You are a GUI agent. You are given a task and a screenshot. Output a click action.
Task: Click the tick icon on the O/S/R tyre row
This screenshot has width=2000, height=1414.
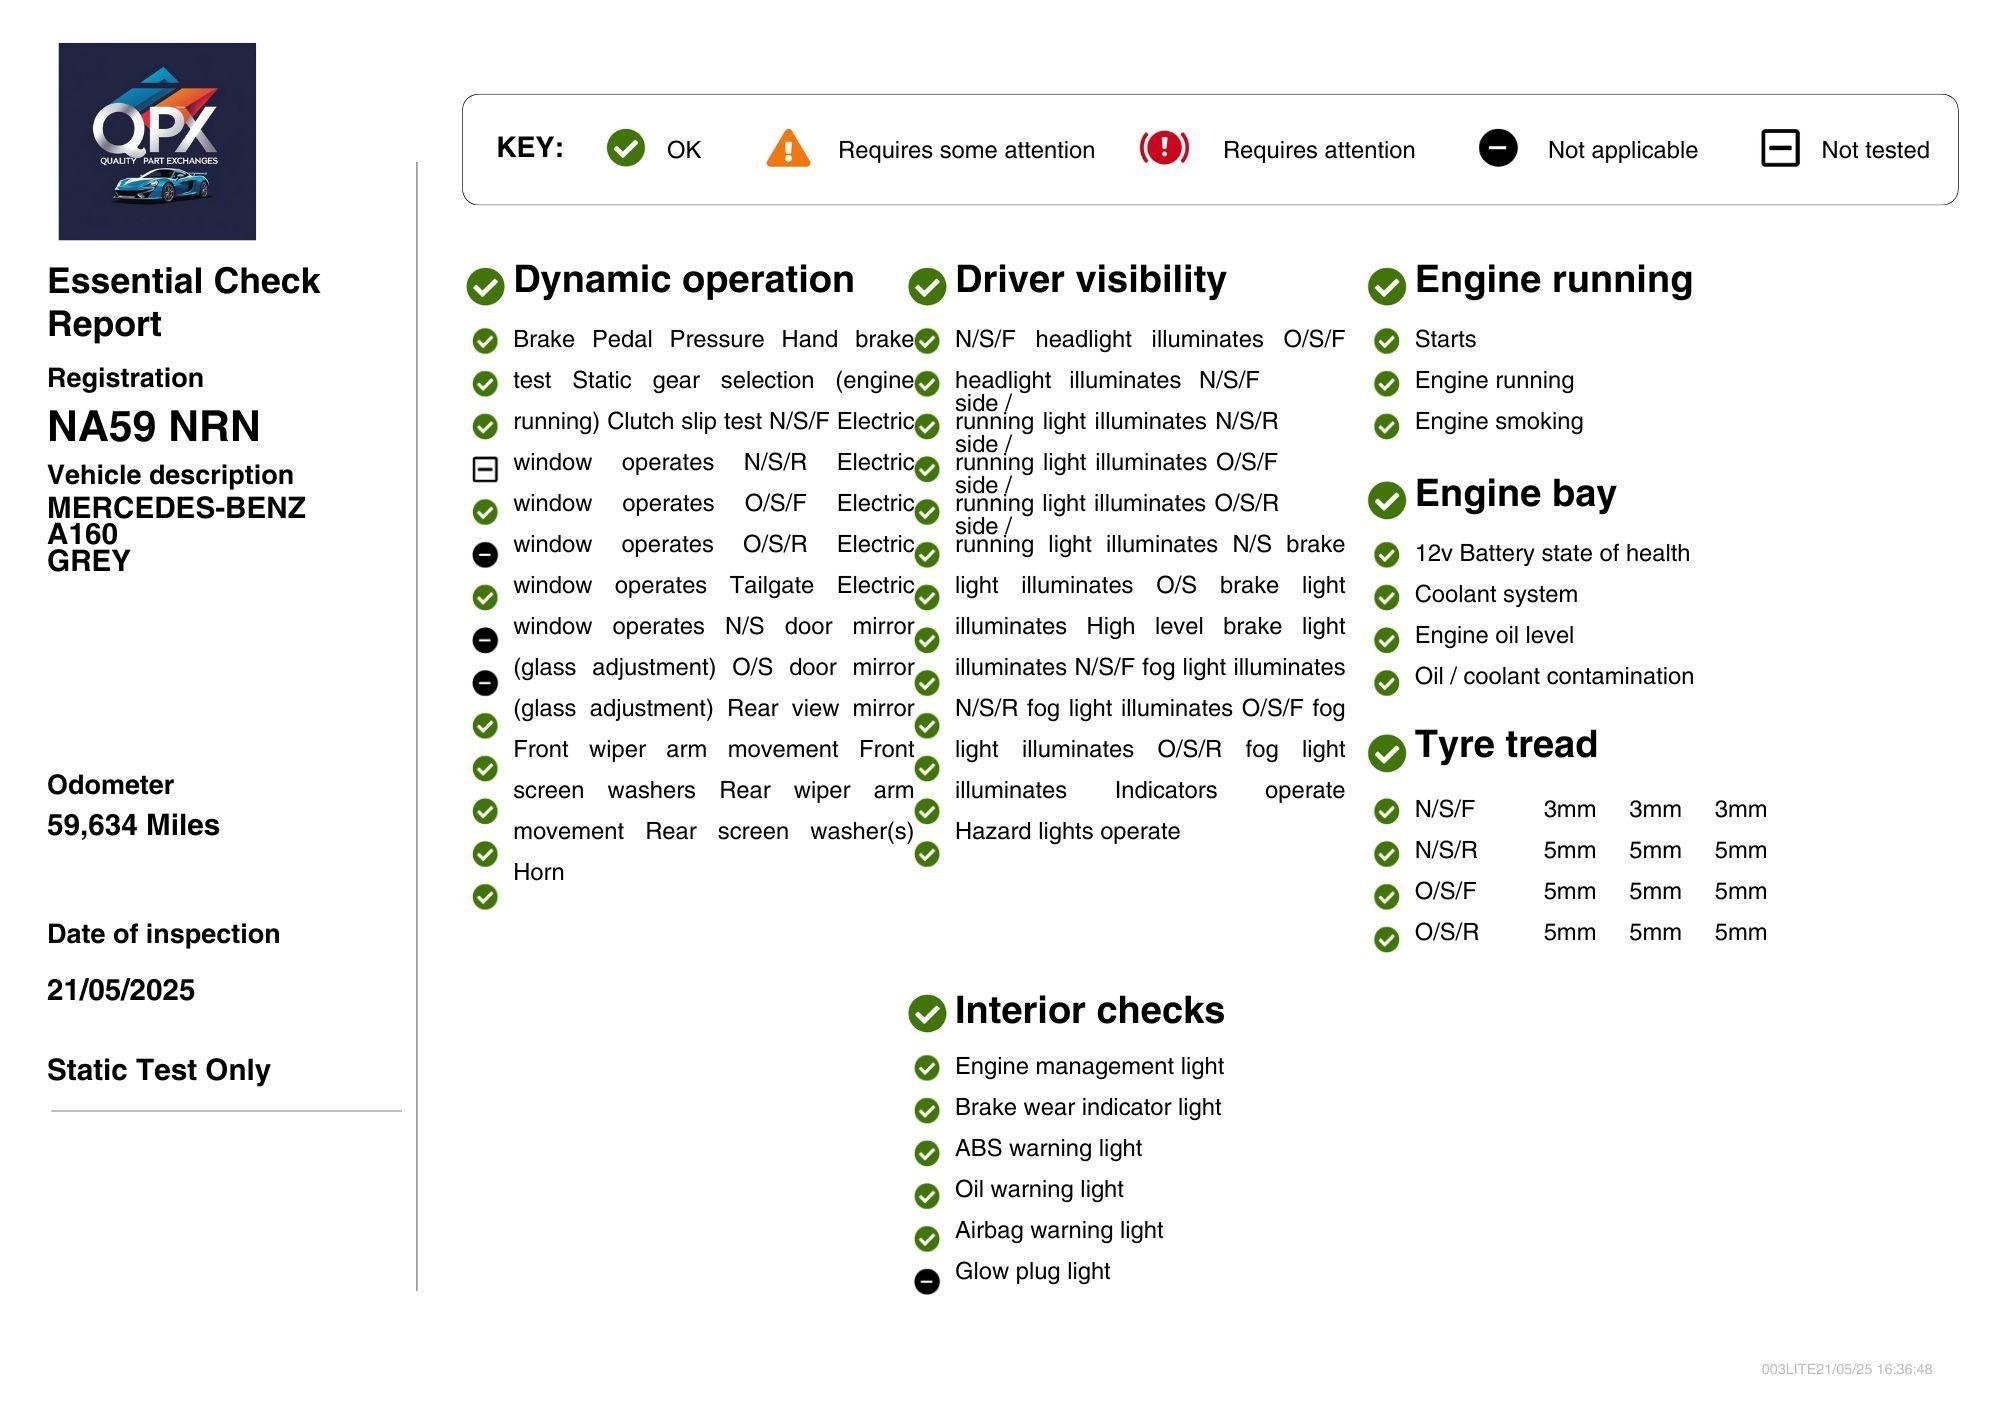[x=1387, y=939]
